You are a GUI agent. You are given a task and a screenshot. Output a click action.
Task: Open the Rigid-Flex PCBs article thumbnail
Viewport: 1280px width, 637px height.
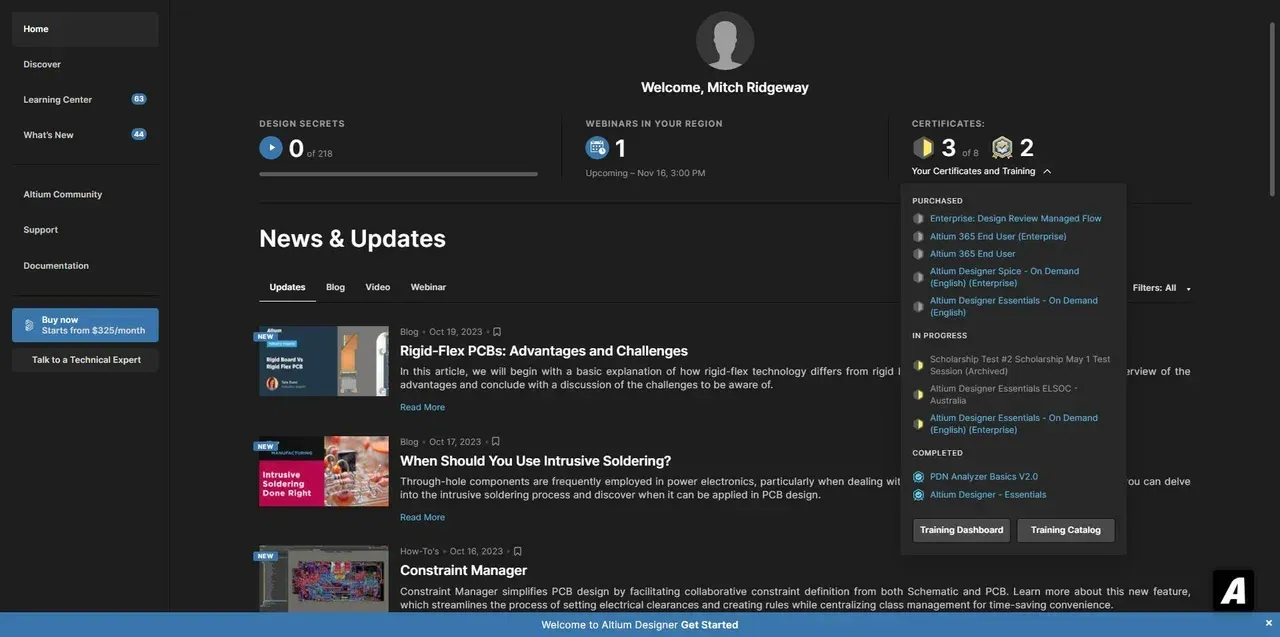324,361
